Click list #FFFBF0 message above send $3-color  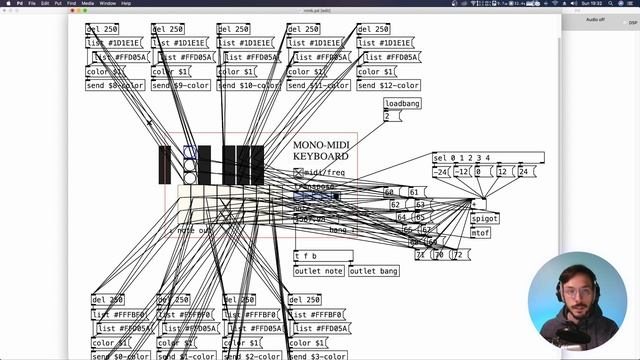tap(317, 315)
